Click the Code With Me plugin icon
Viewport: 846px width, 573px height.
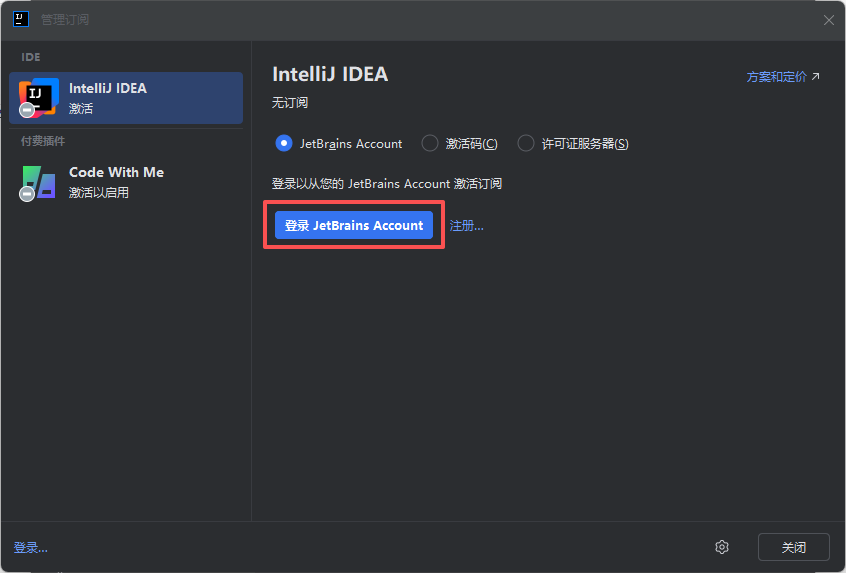click(38, 182)
